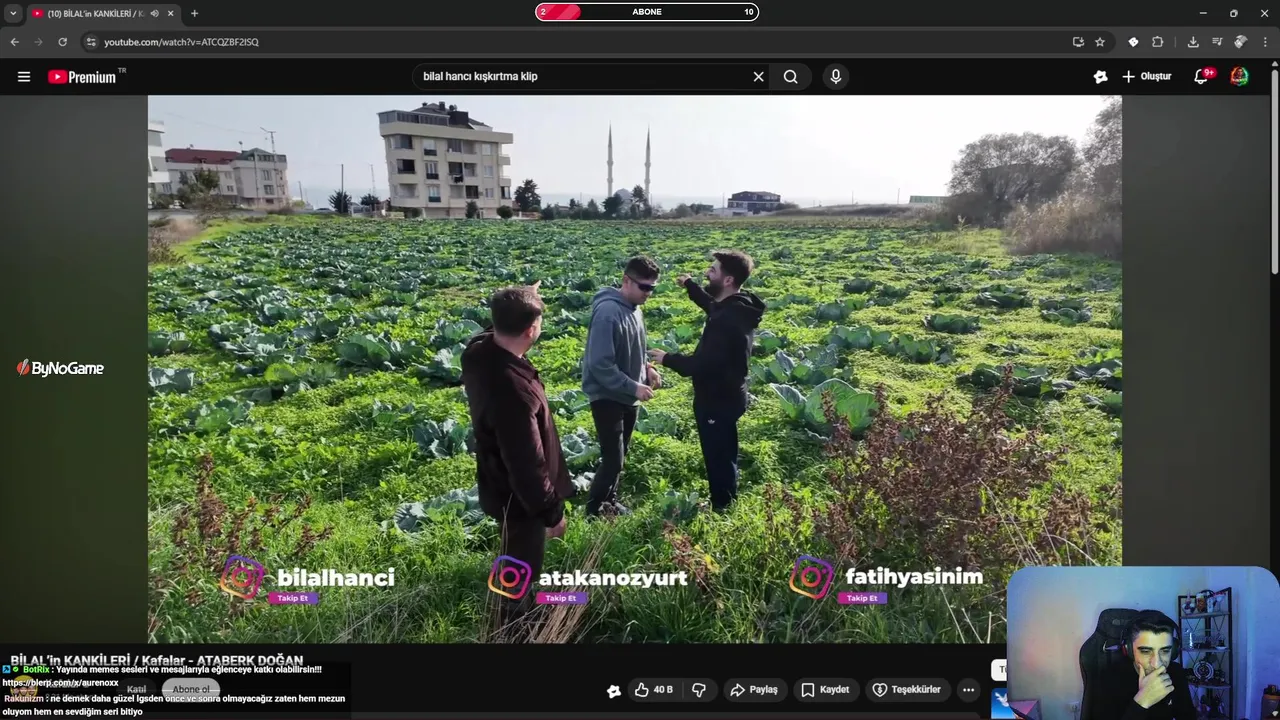The image size is (1280, 720).
Task: Click fatihyasinim Instagram overlay in video
Action: [x=886, y=579]
